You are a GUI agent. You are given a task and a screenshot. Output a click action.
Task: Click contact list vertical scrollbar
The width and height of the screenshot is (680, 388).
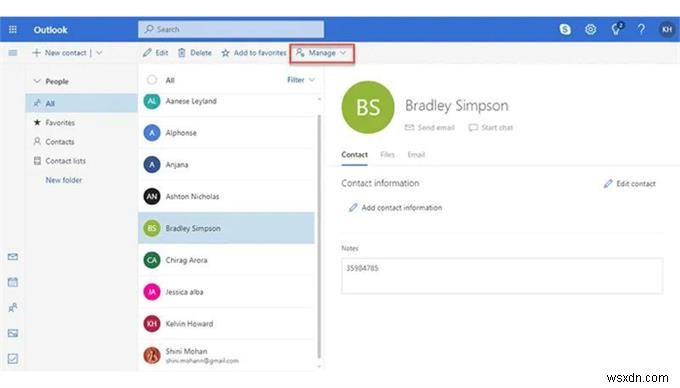319,236
